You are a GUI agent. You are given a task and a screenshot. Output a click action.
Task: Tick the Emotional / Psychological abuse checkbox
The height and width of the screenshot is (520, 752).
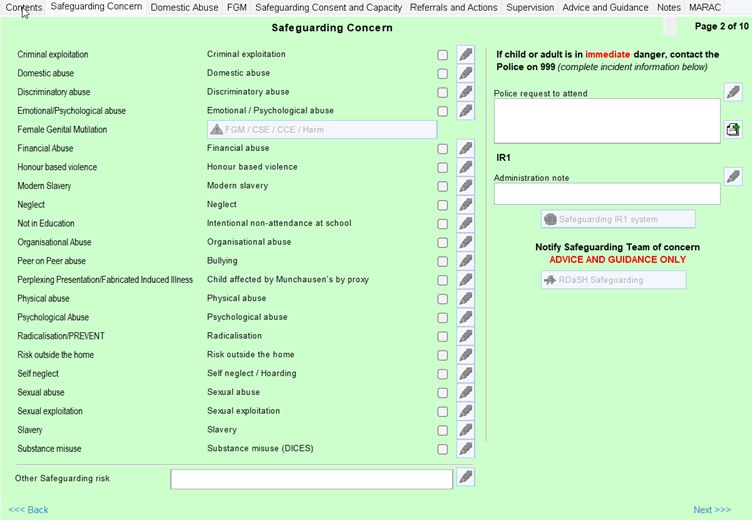(x=443, y=111)
